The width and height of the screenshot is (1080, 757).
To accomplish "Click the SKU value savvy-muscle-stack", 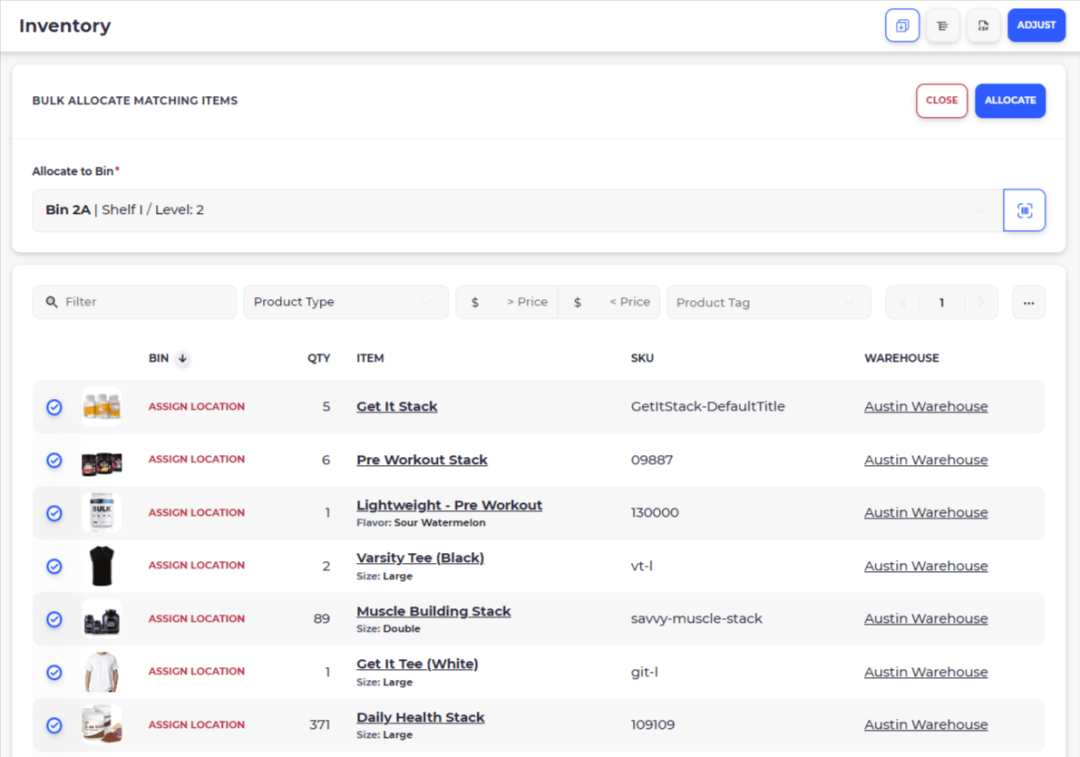I will click(x=696, y=619).
